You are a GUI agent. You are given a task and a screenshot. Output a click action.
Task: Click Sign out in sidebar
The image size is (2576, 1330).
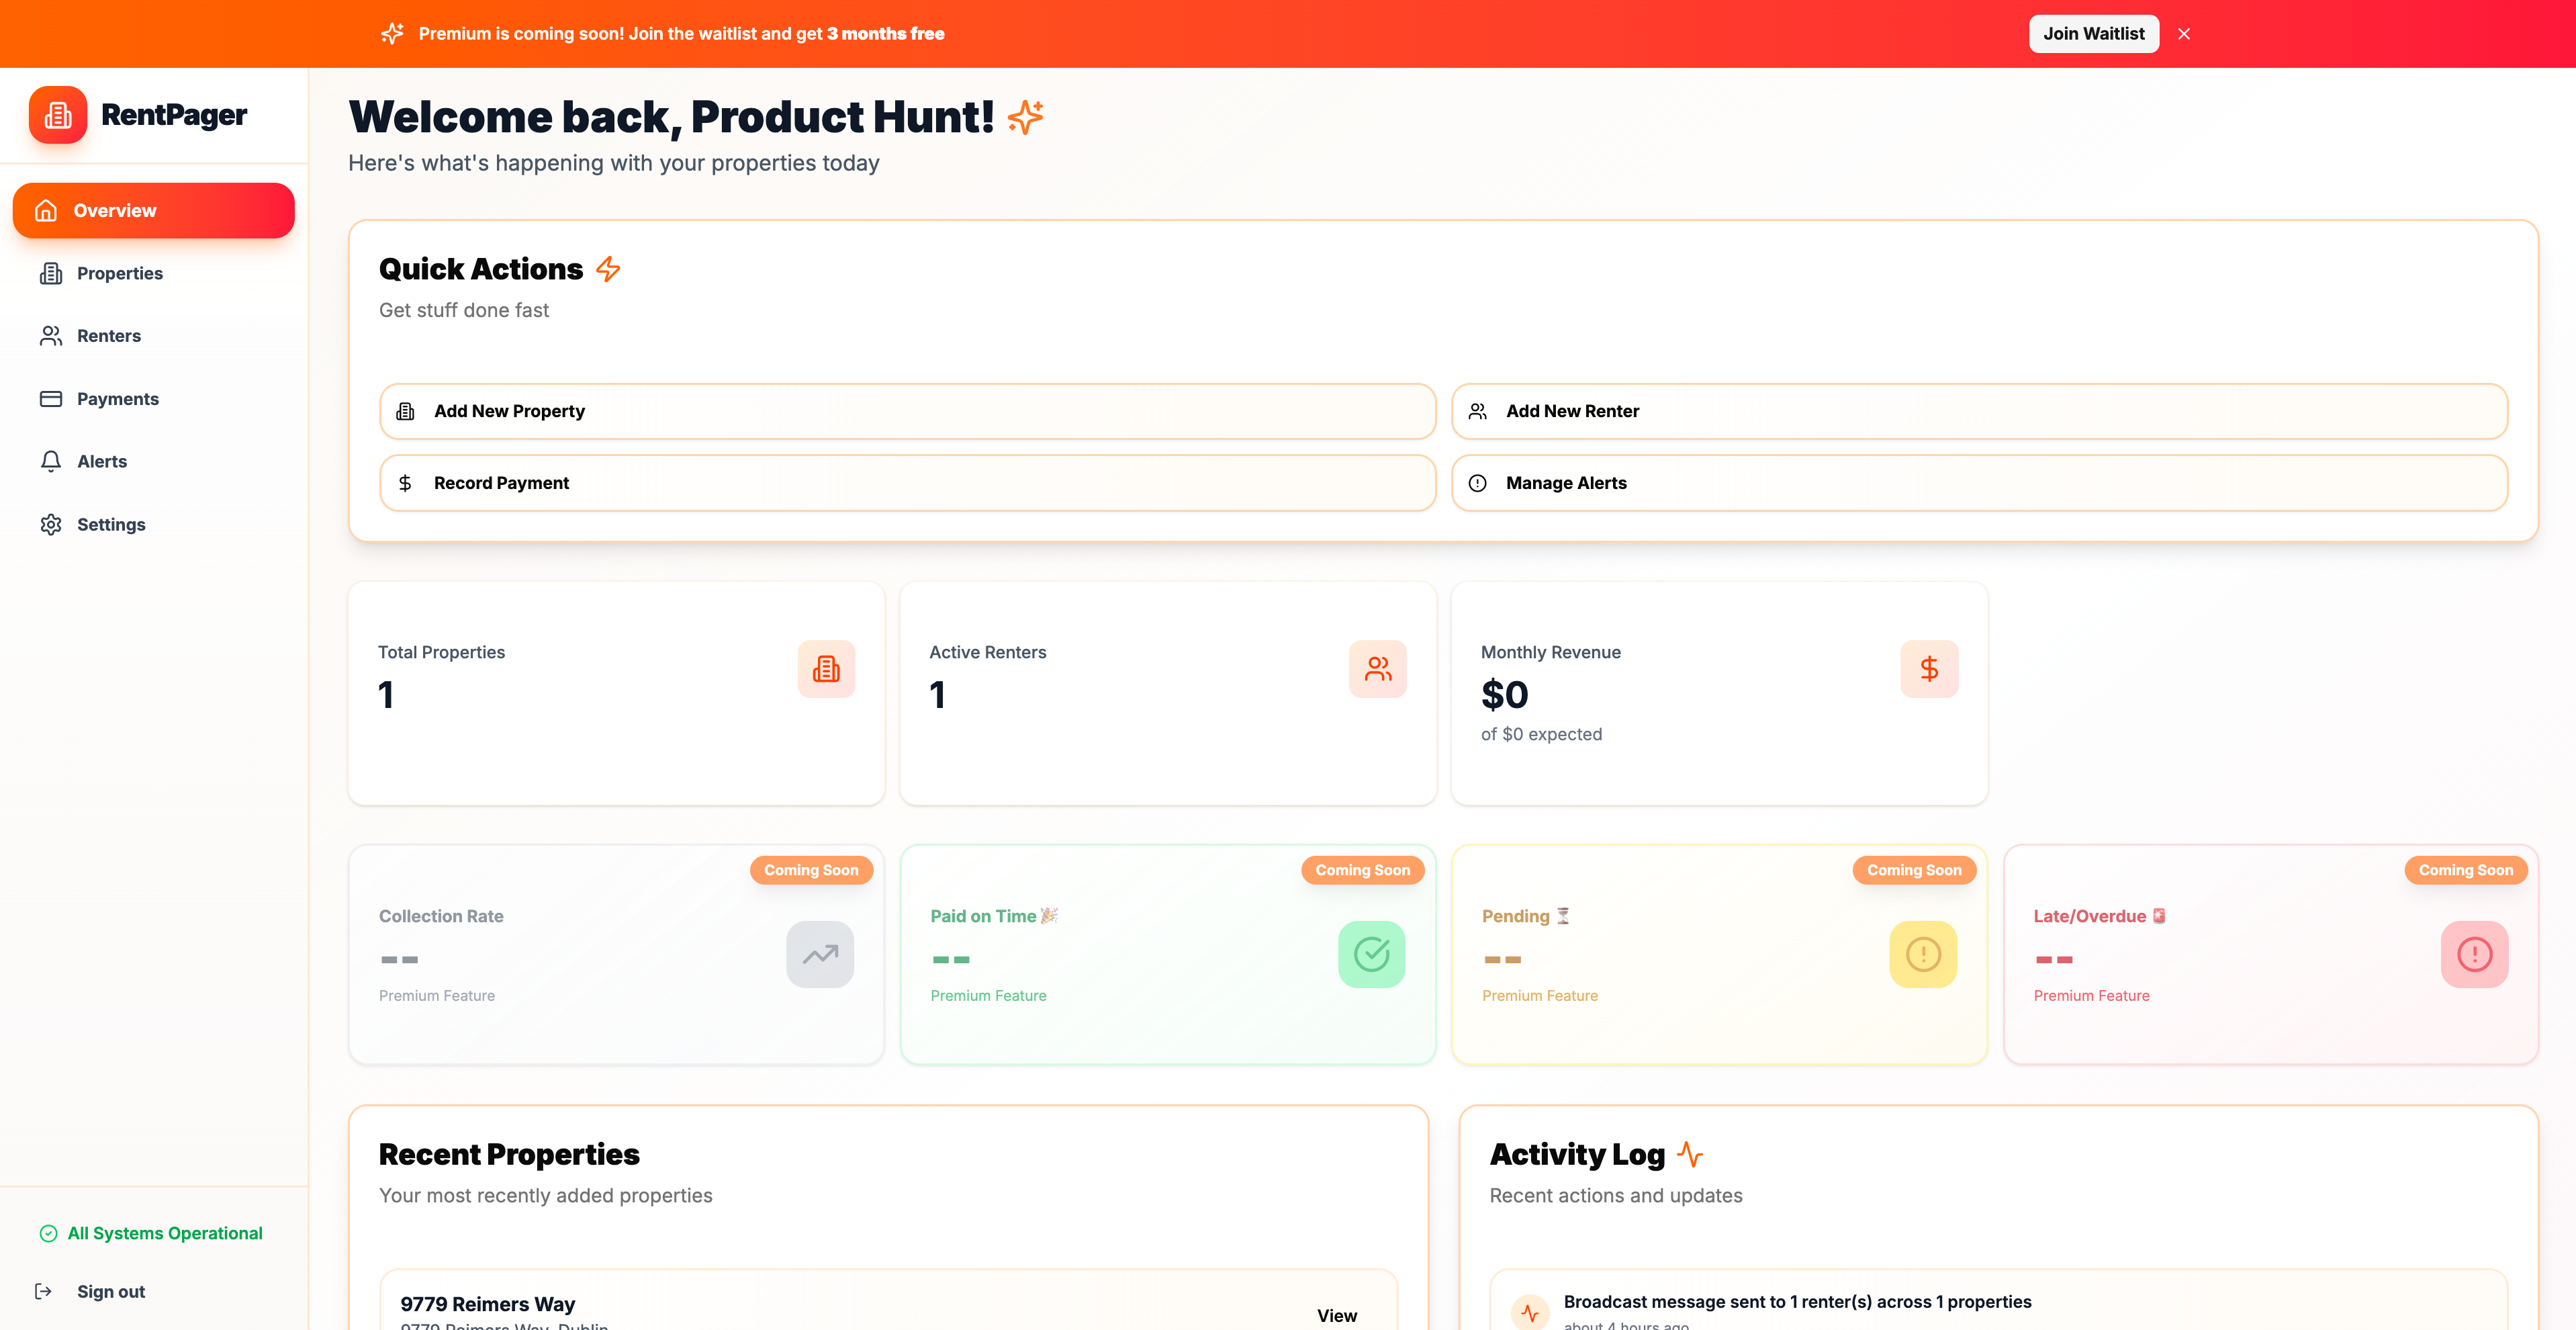pyautogui.click(x=110, y=1291)
